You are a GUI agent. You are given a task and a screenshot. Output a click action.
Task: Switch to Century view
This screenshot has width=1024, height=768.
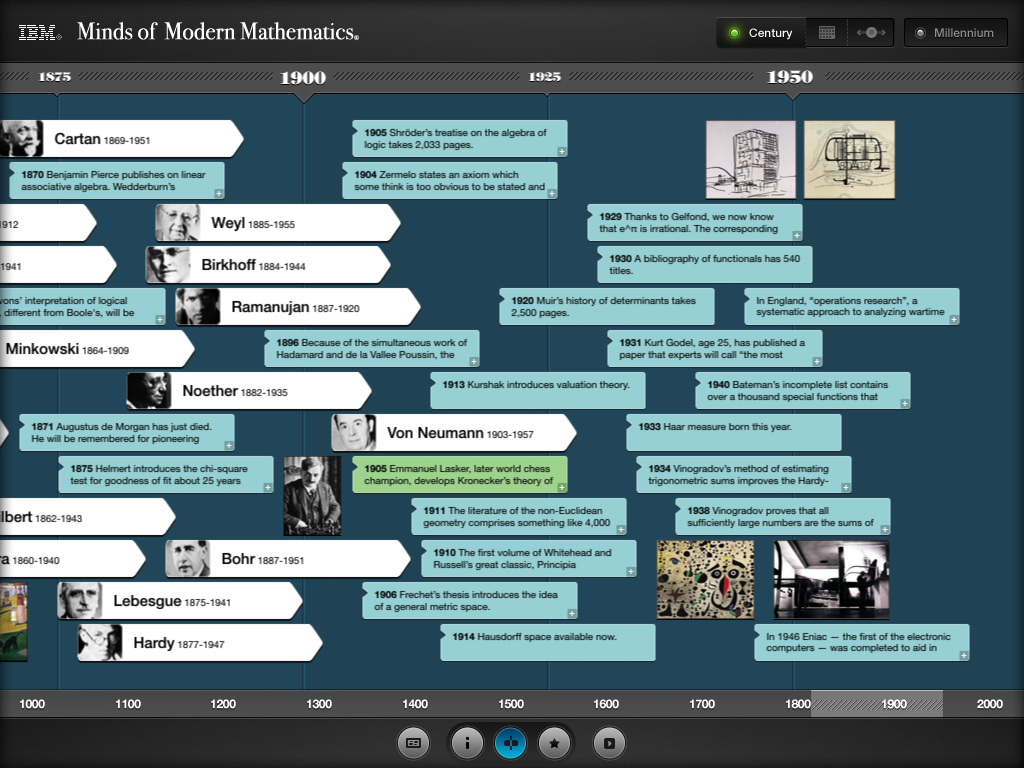(x=760, y=33)
